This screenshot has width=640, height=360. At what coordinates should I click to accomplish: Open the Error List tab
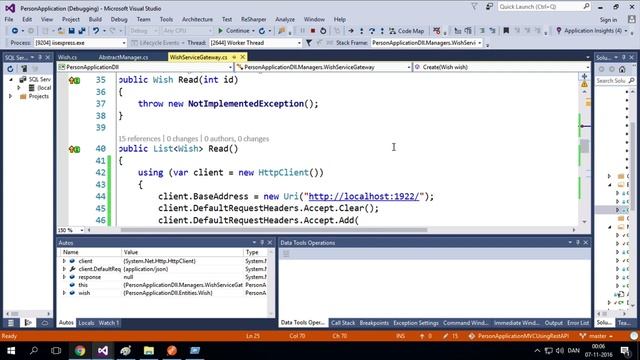[578, 323]
